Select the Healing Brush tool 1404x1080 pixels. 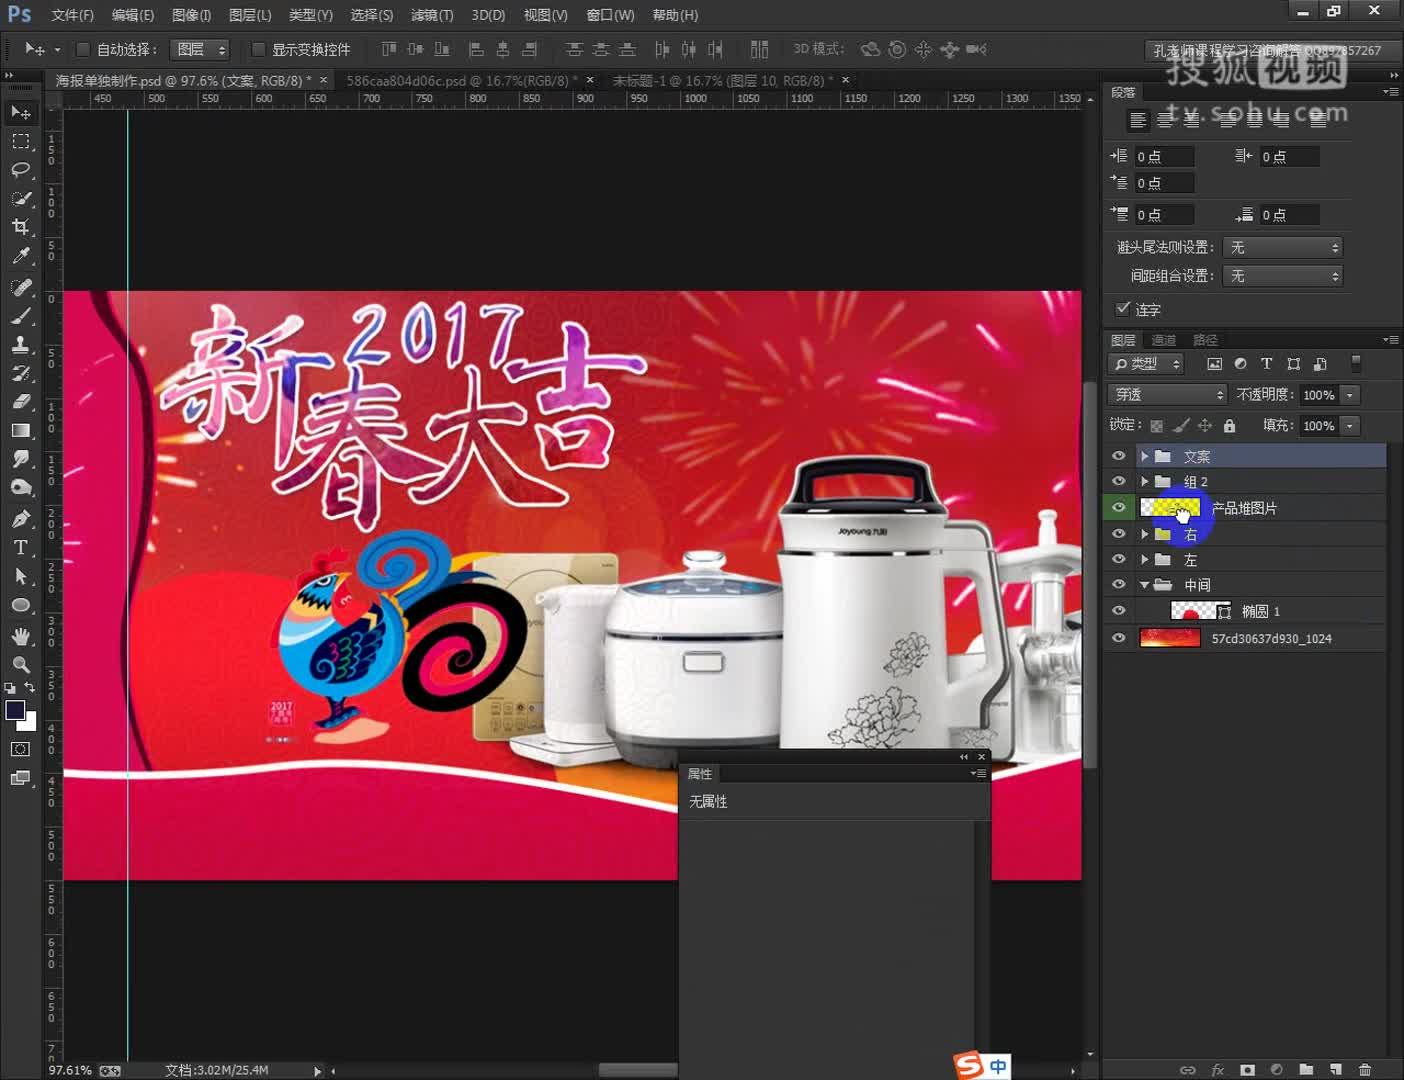pos(21,288)
